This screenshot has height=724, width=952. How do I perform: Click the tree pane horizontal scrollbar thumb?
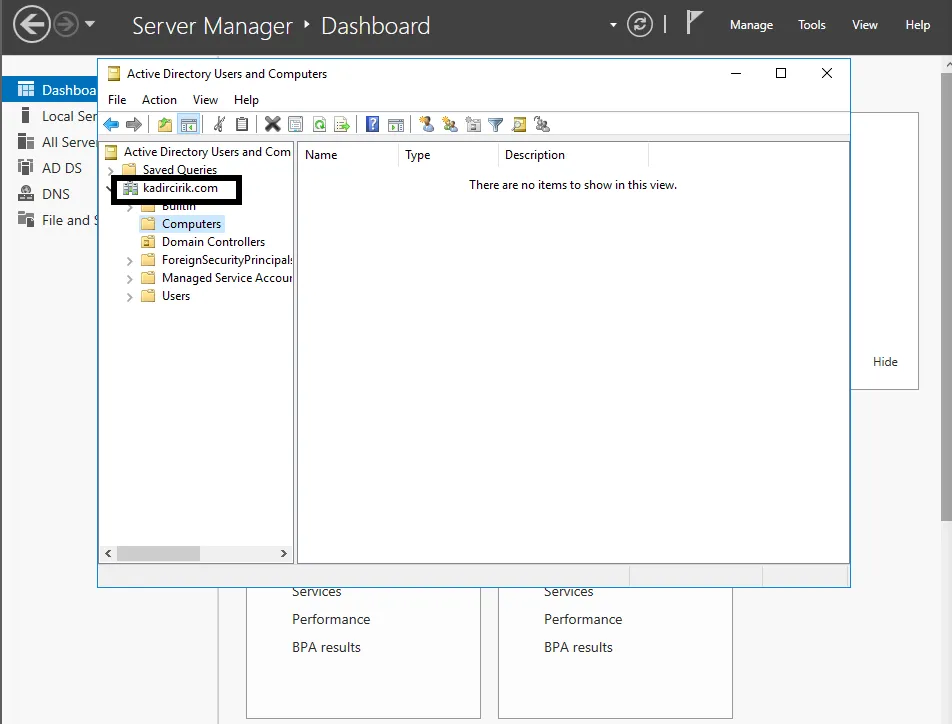pos(158,553)
